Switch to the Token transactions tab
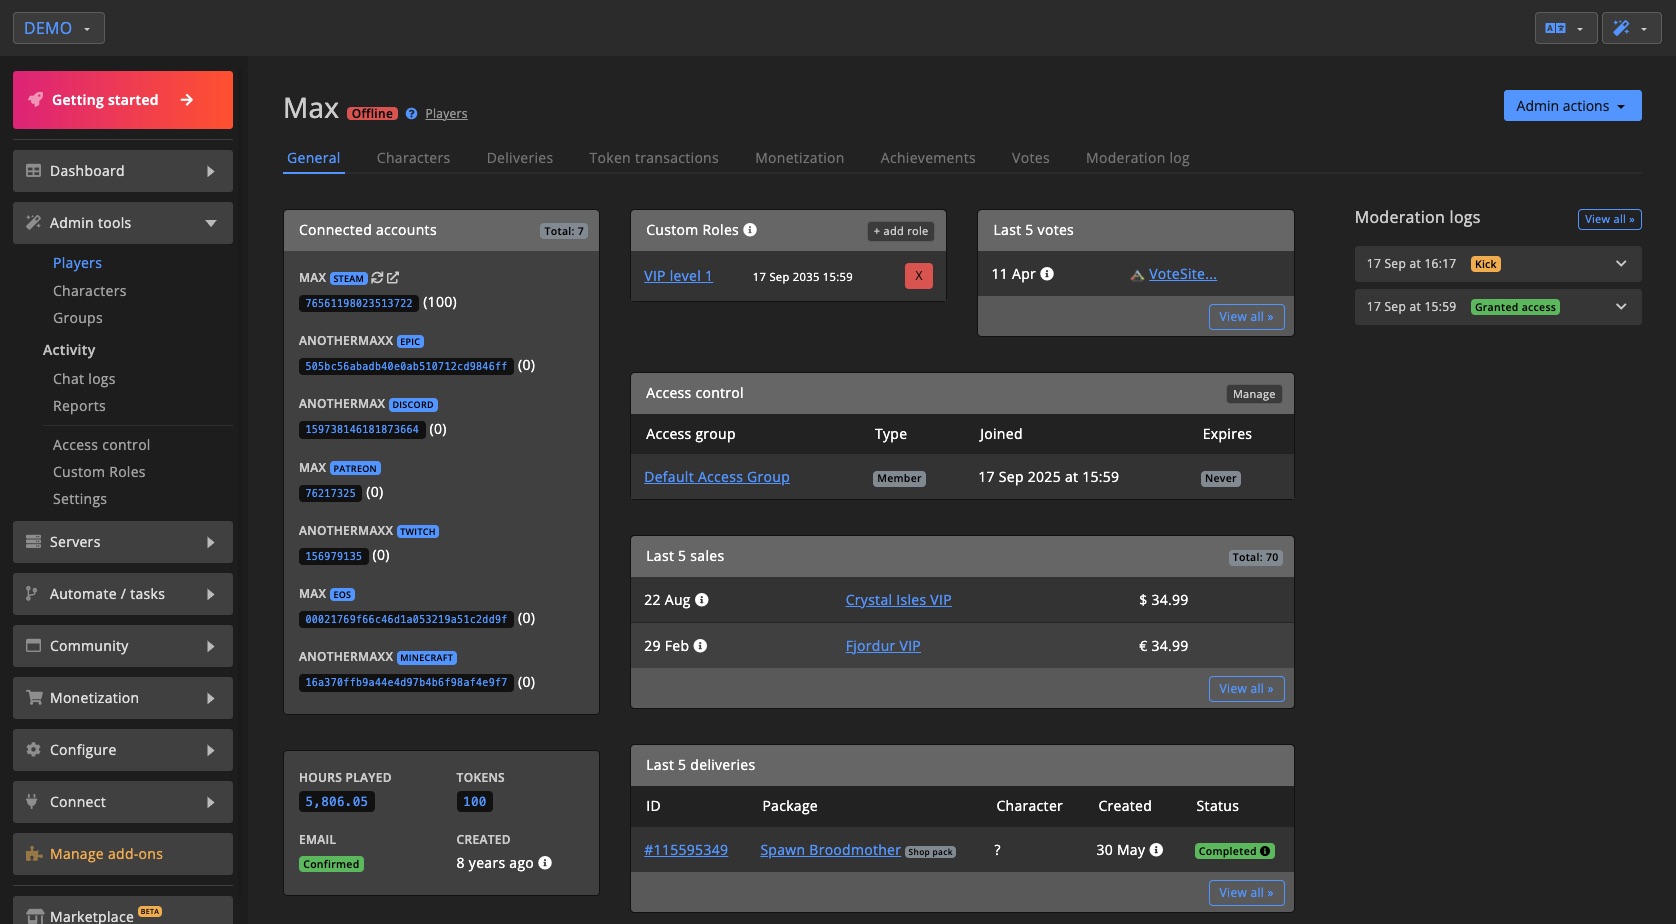This screenshot has height=924, width=1676. 653,158
